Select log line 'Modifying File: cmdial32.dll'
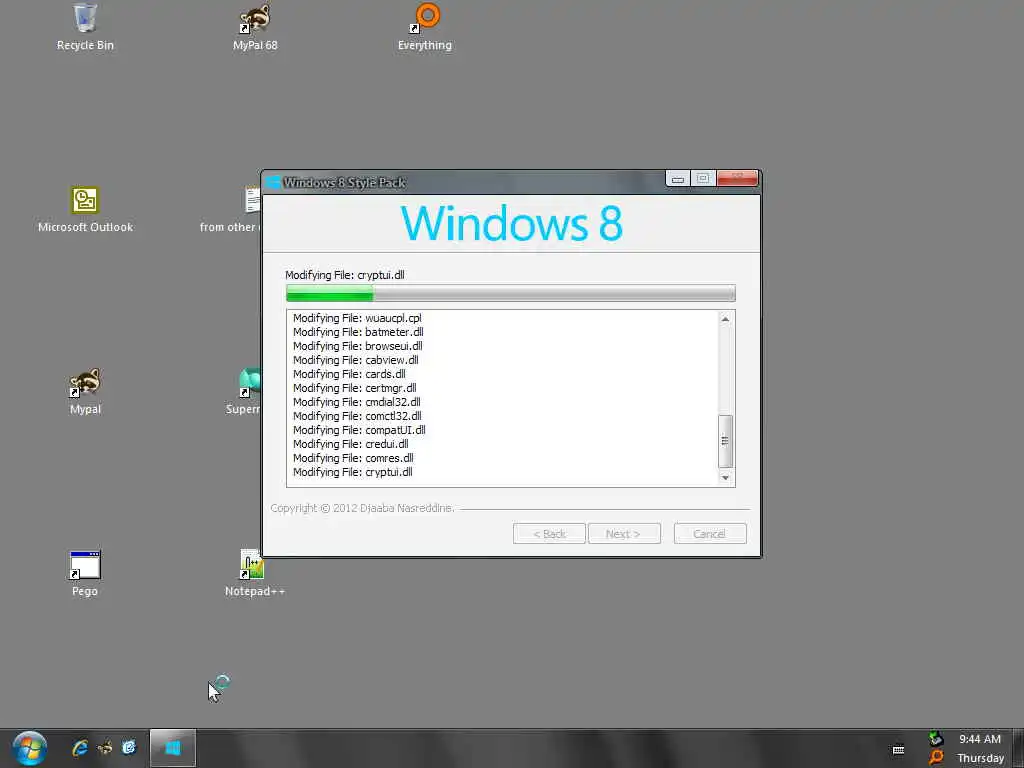The image size is (1024, 768). point(357,402)
